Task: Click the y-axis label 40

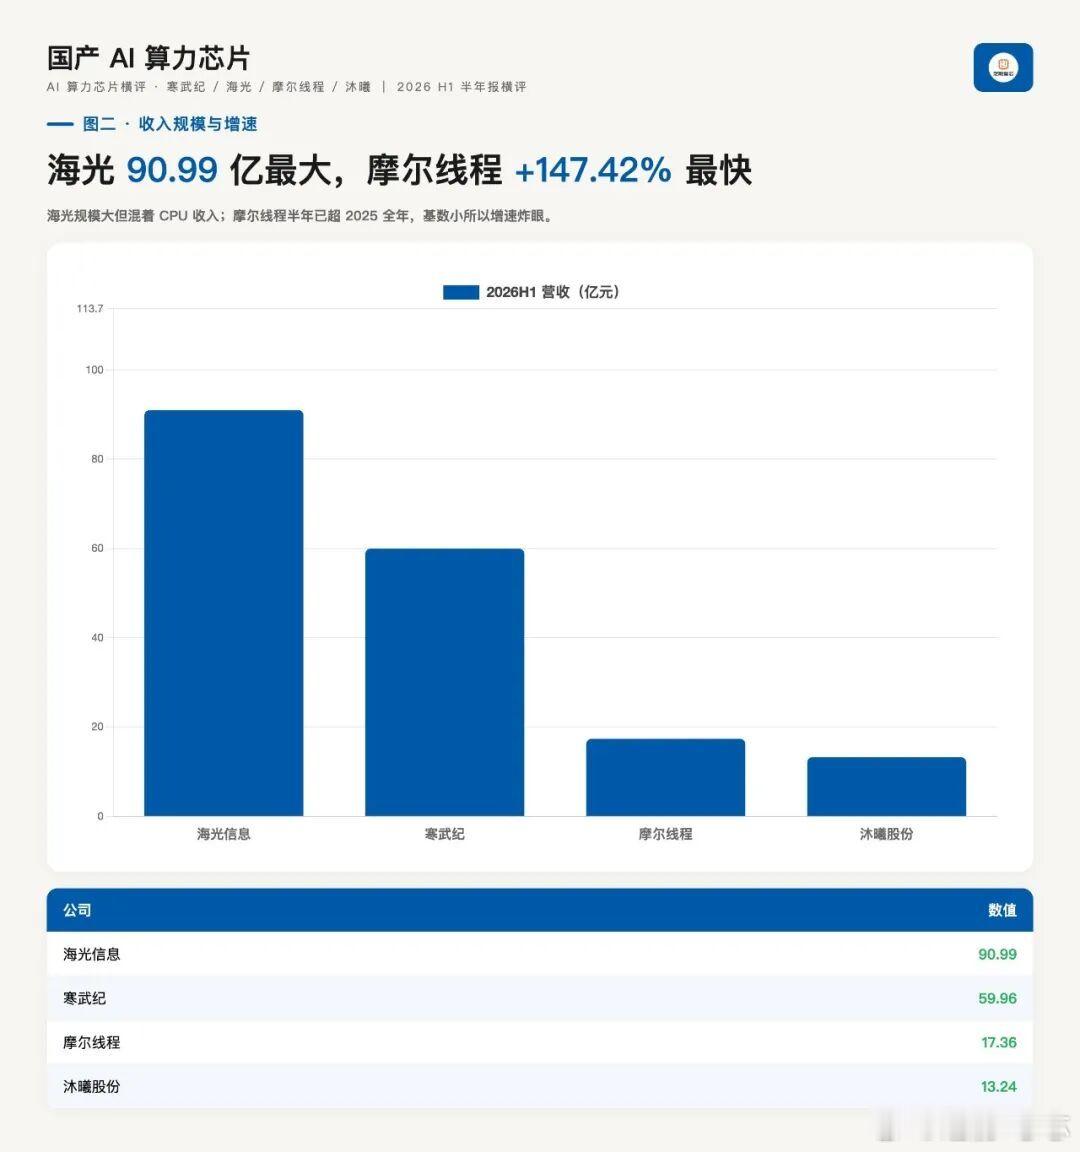Action: [97, 638]
